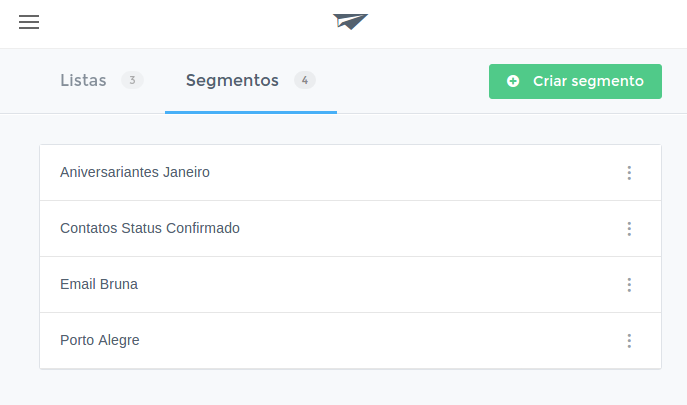Click the Segmentos count badge
The width and height of the screenshot is (687, 405).
(x=305, y=80)
